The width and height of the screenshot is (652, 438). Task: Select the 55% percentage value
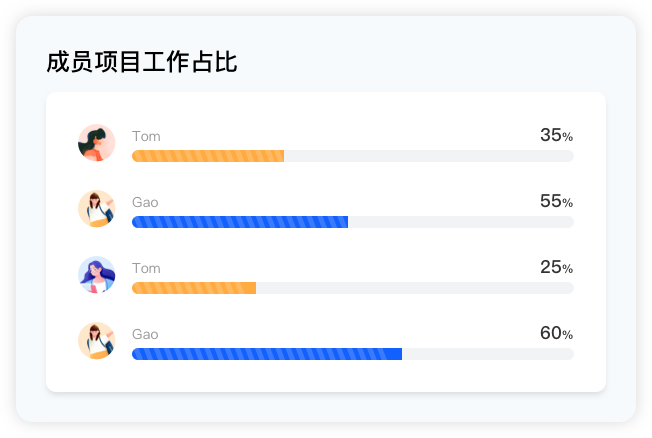[556, 202]
